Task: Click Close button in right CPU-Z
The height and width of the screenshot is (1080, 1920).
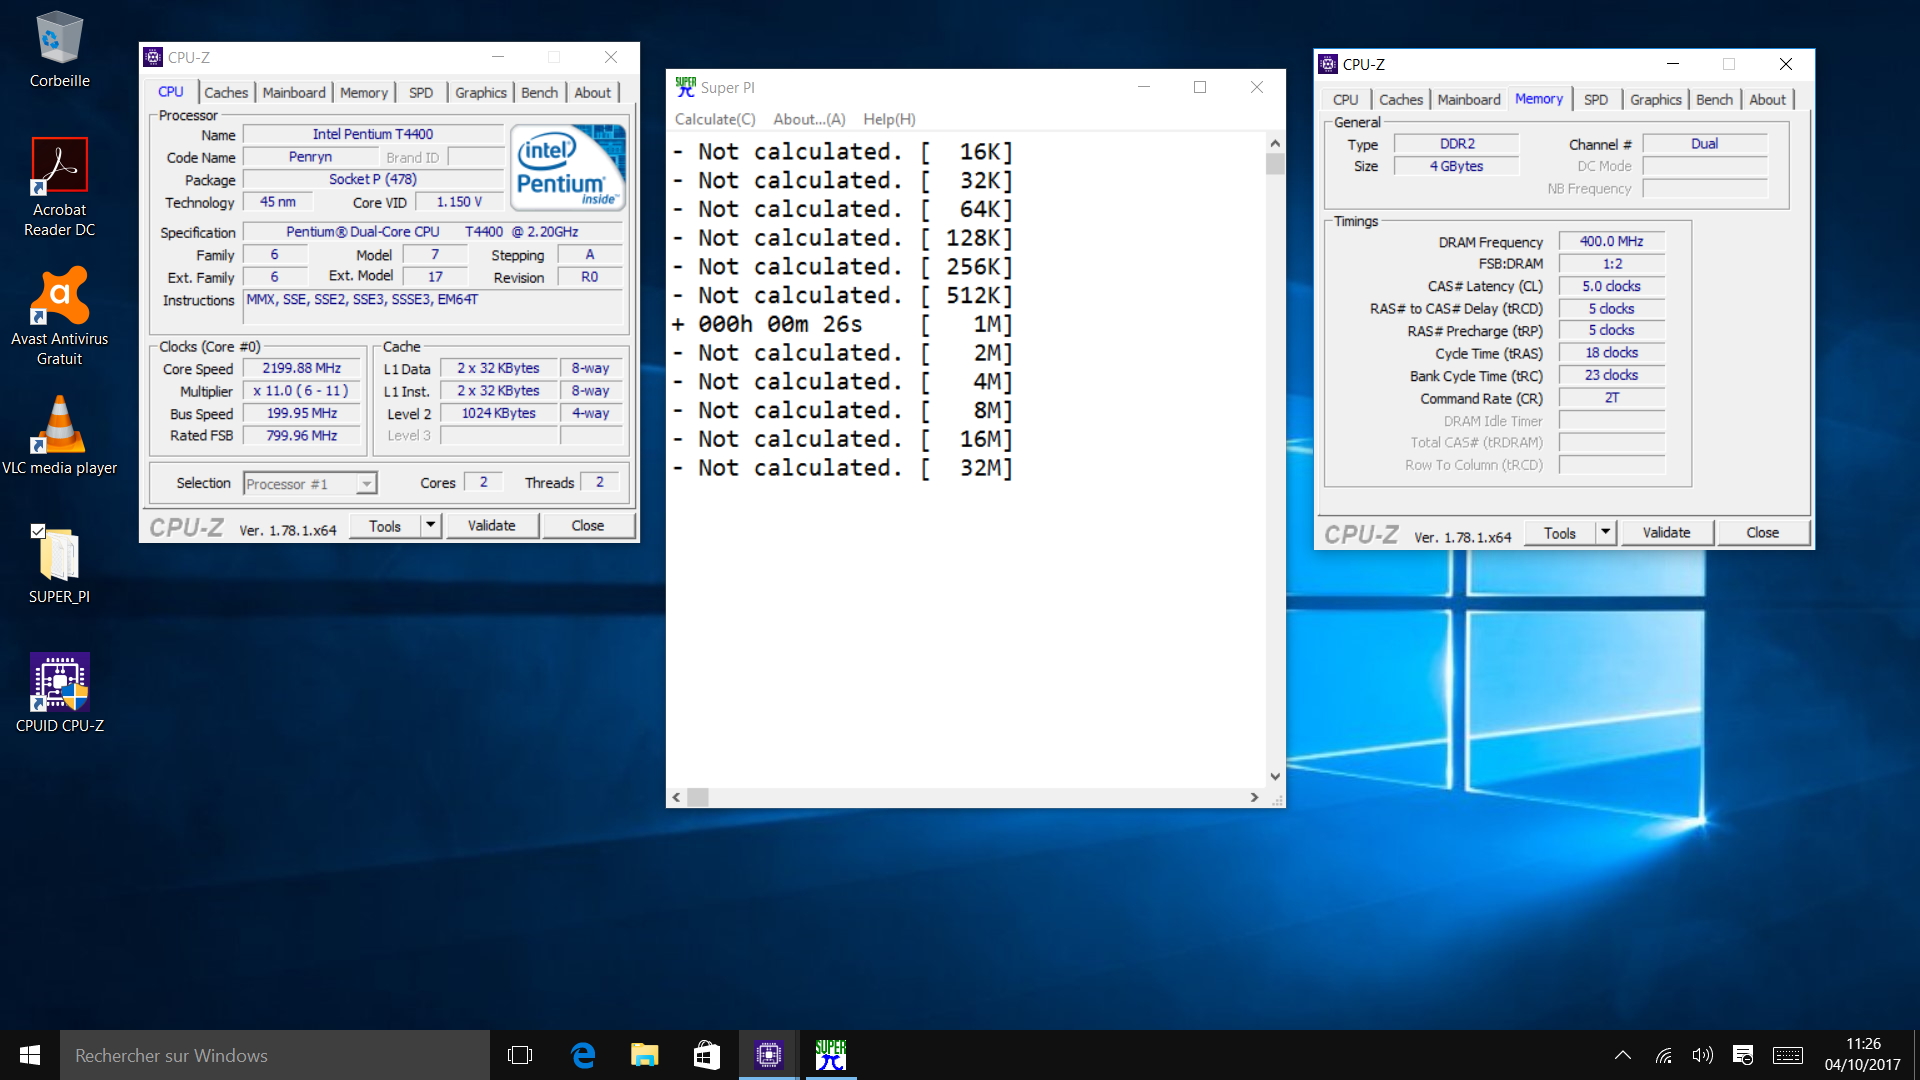Action: 1763,532
